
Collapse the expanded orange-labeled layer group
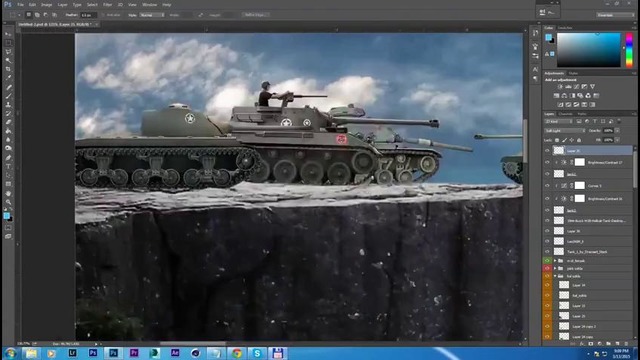(555, 276)
